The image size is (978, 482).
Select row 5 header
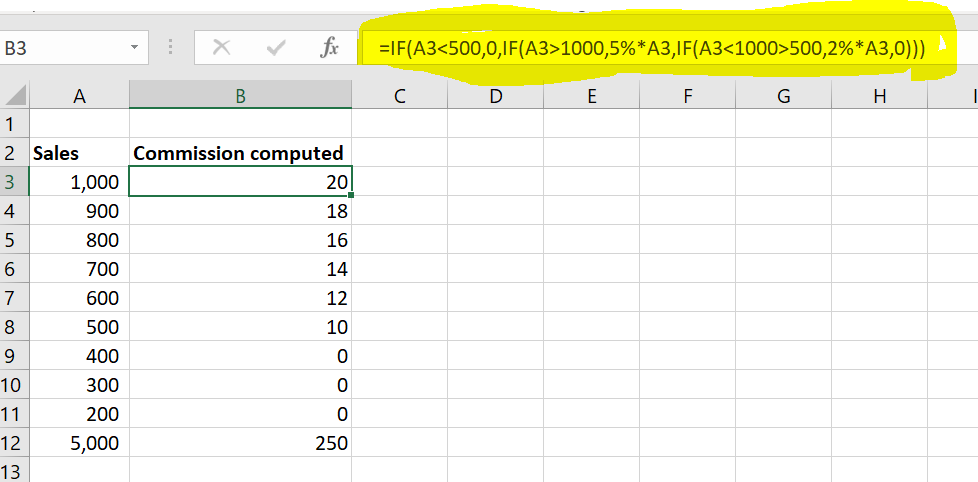tap(14, 239)
